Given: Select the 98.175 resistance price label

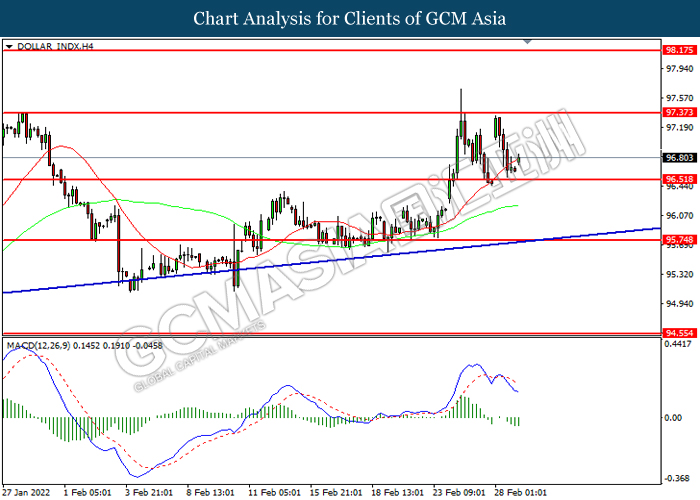Looking at the screenshot, I should pyautogui.click(x=679, y=50).
